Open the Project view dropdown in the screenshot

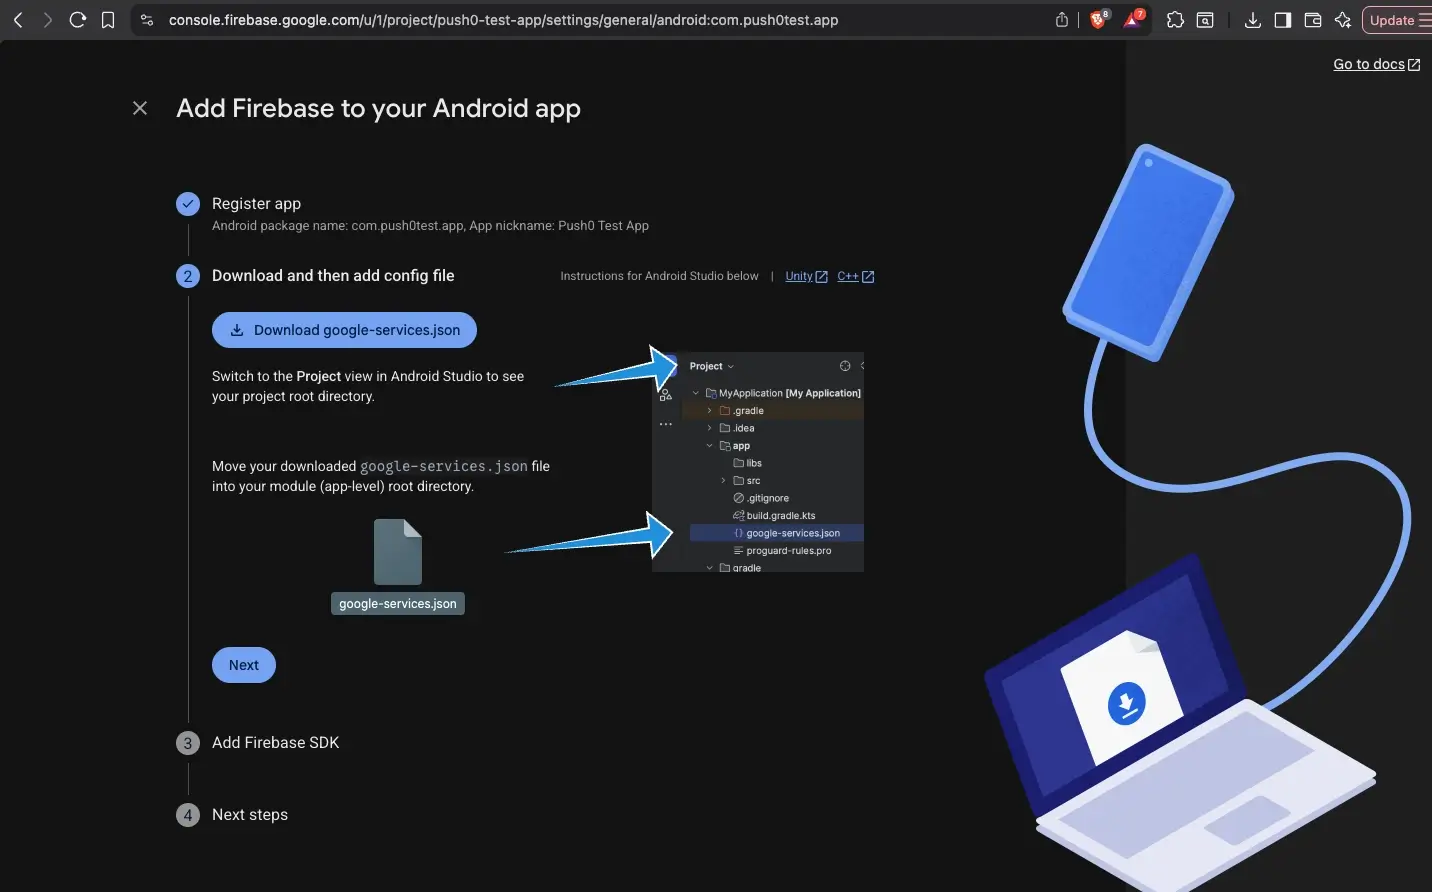[710, 366]
